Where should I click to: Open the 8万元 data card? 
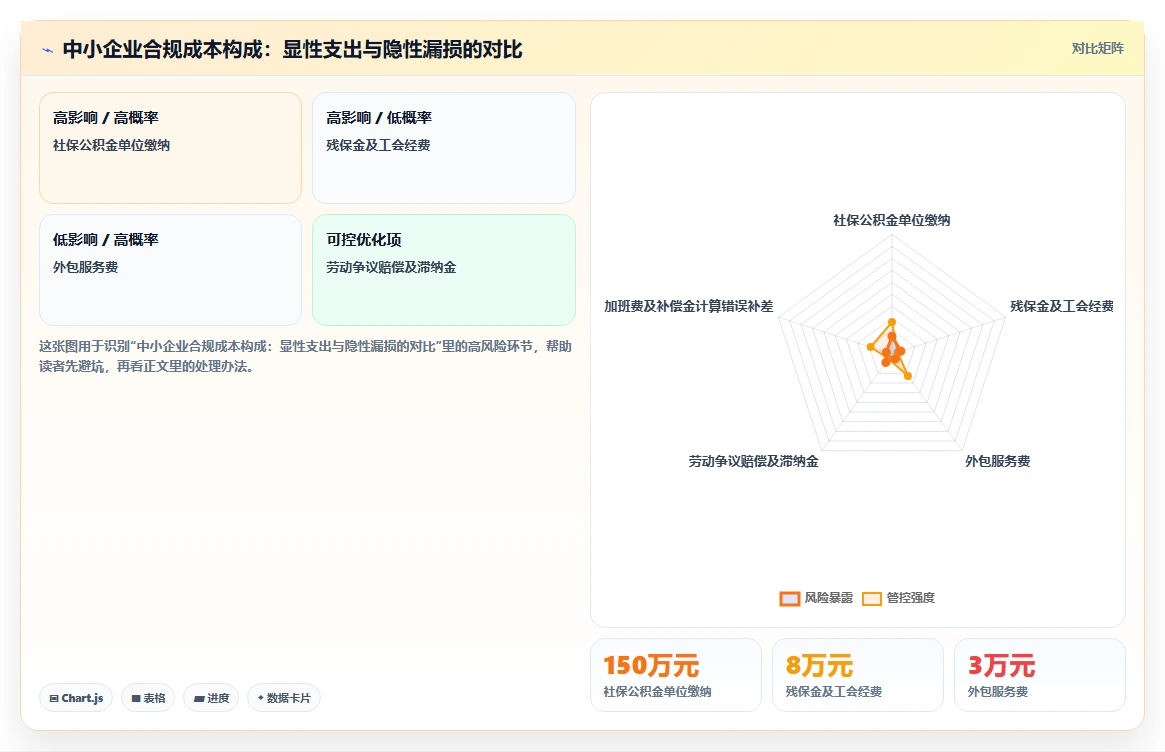[x=858, y=675]
